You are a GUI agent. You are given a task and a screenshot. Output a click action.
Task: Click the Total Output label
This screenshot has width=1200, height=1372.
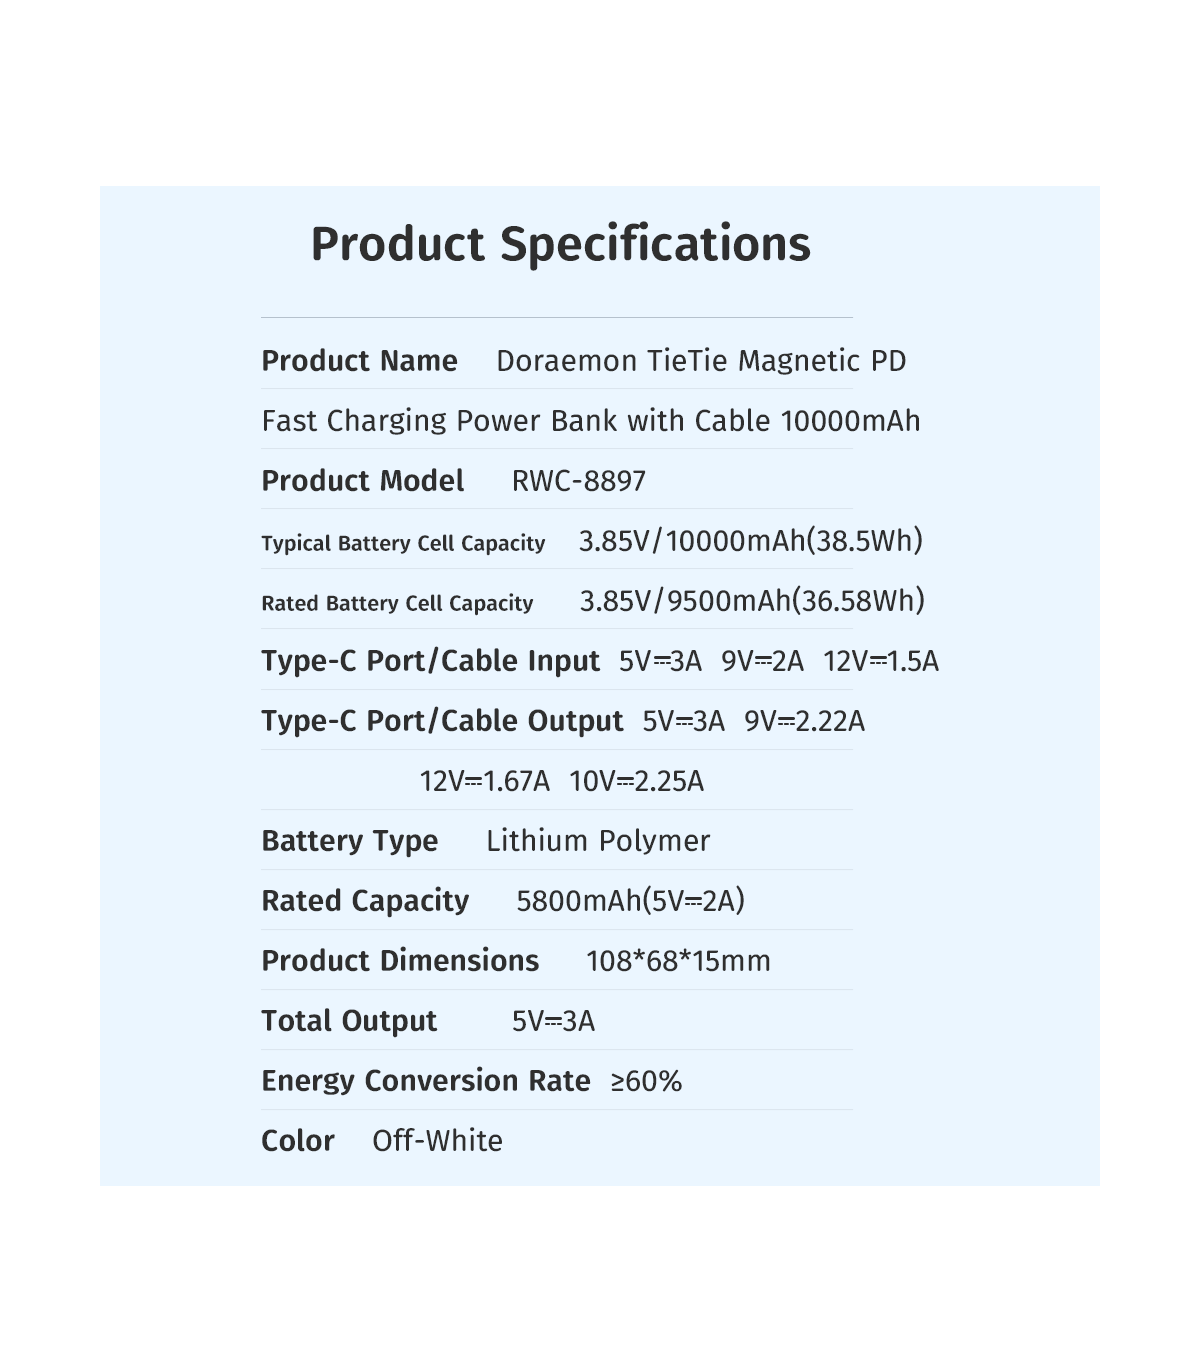(349, 1021)
